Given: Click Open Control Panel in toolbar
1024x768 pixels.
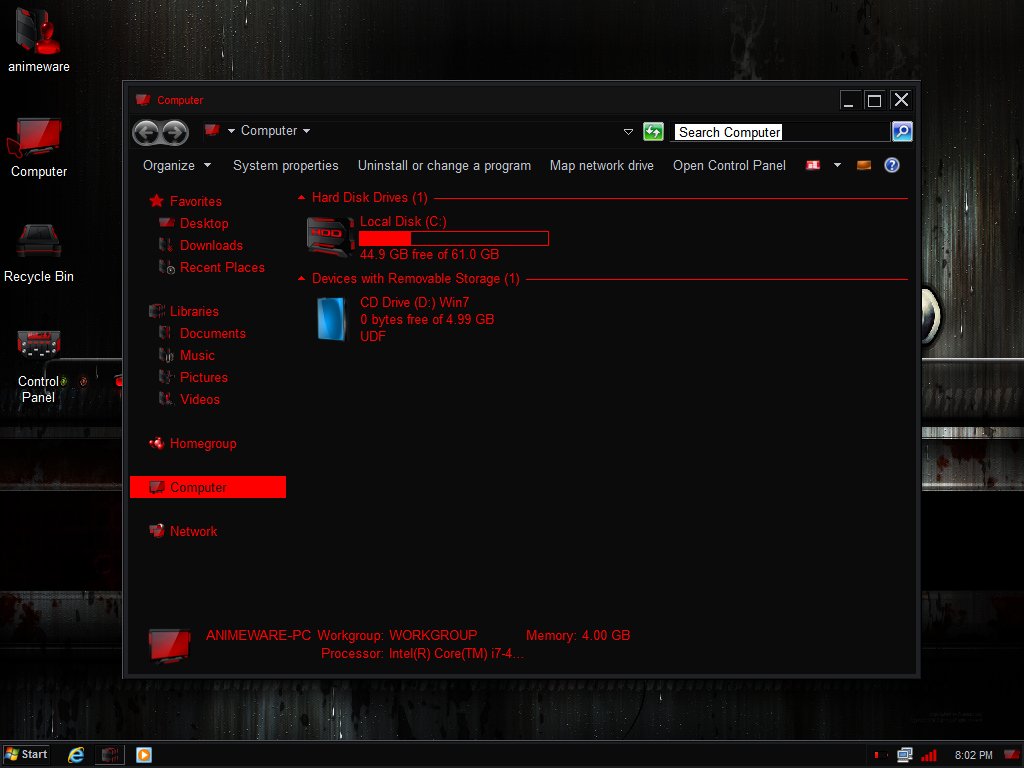Looking at the screenshot, I should tap(729, 166).
